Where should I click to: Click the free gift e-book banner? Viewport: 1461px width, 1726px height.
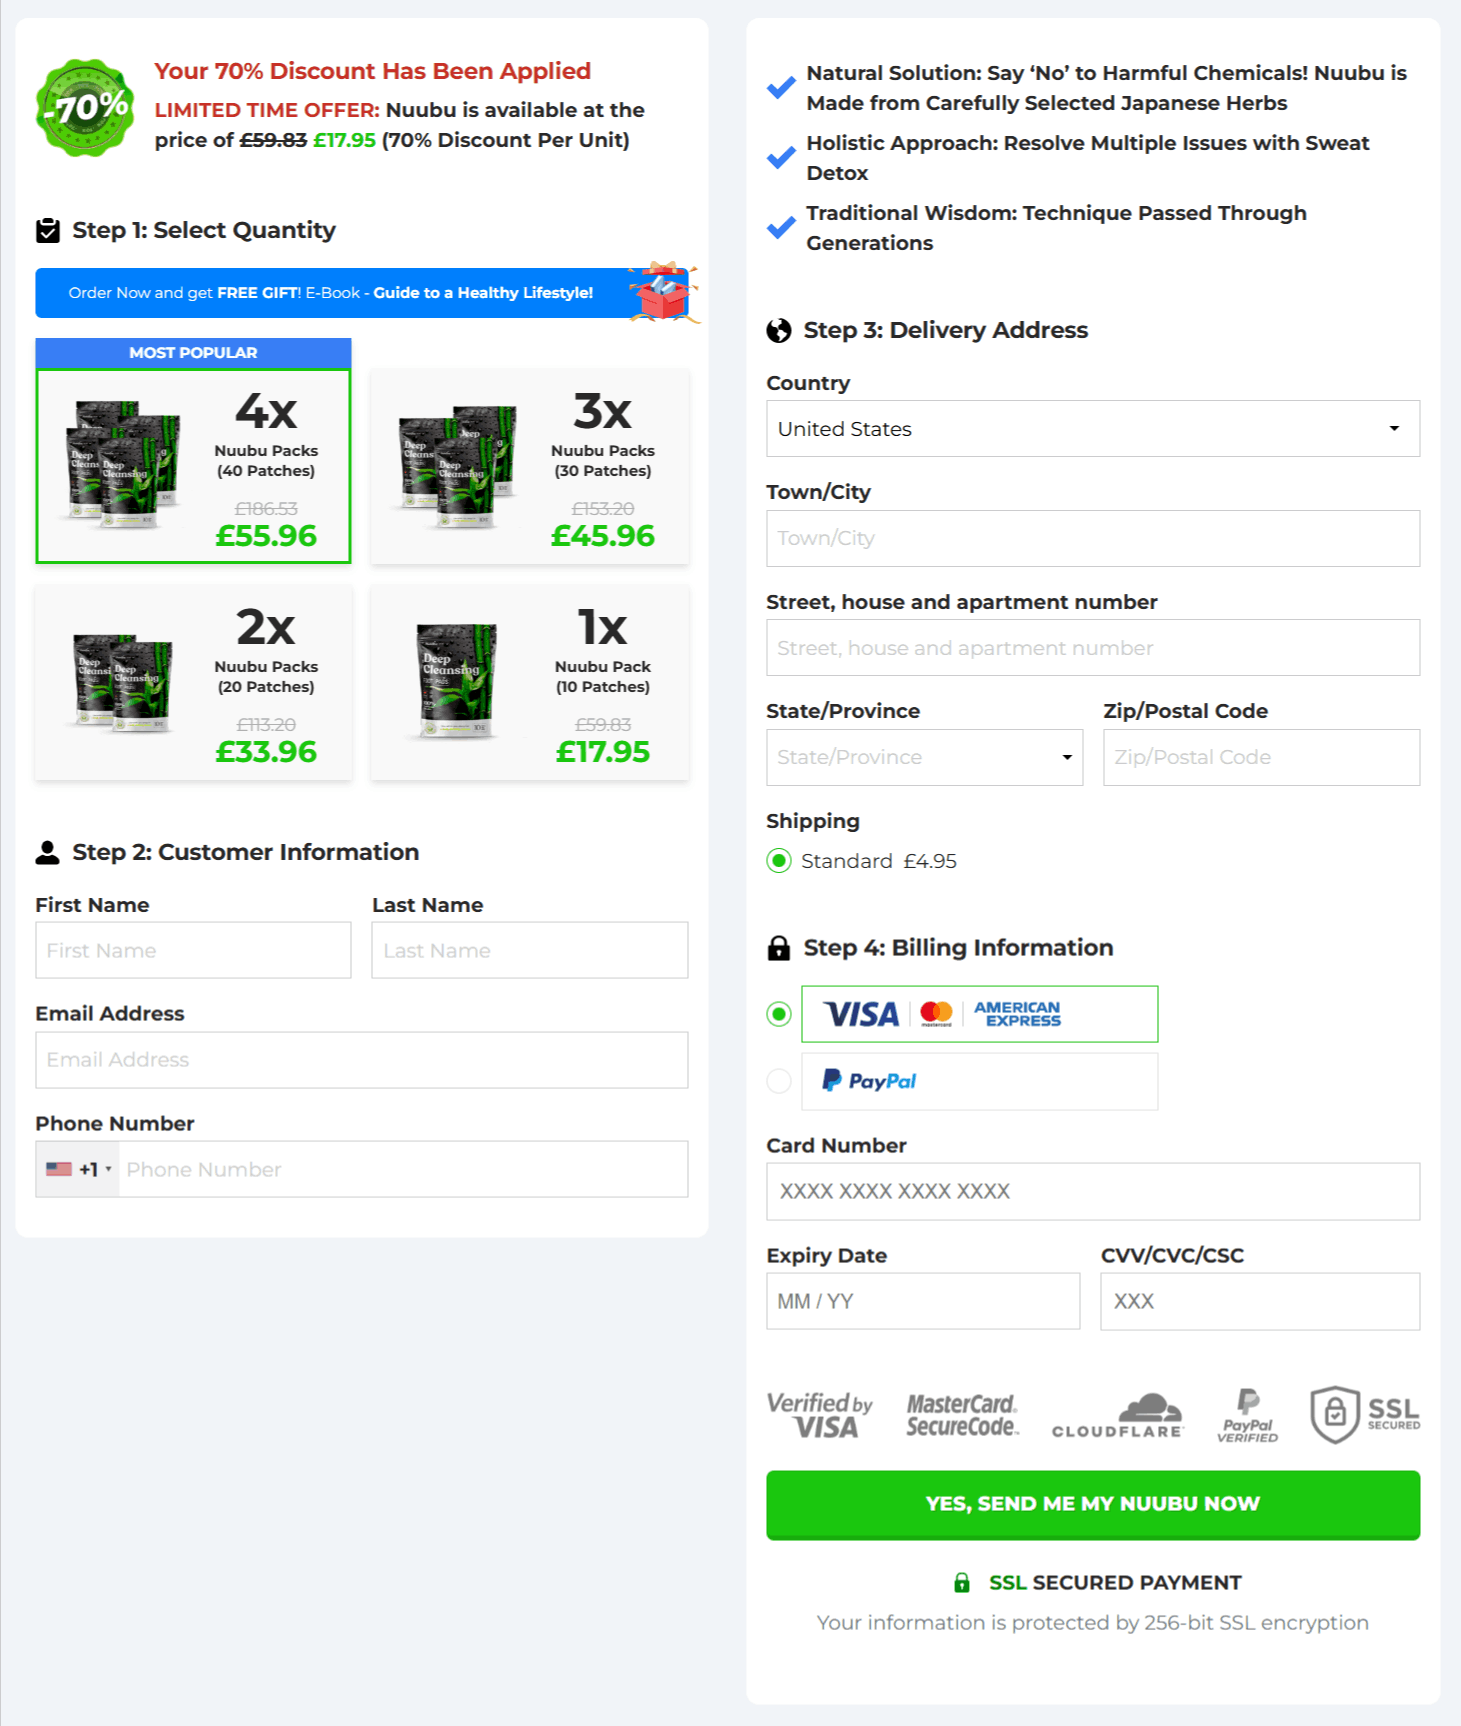click(362, 293)
